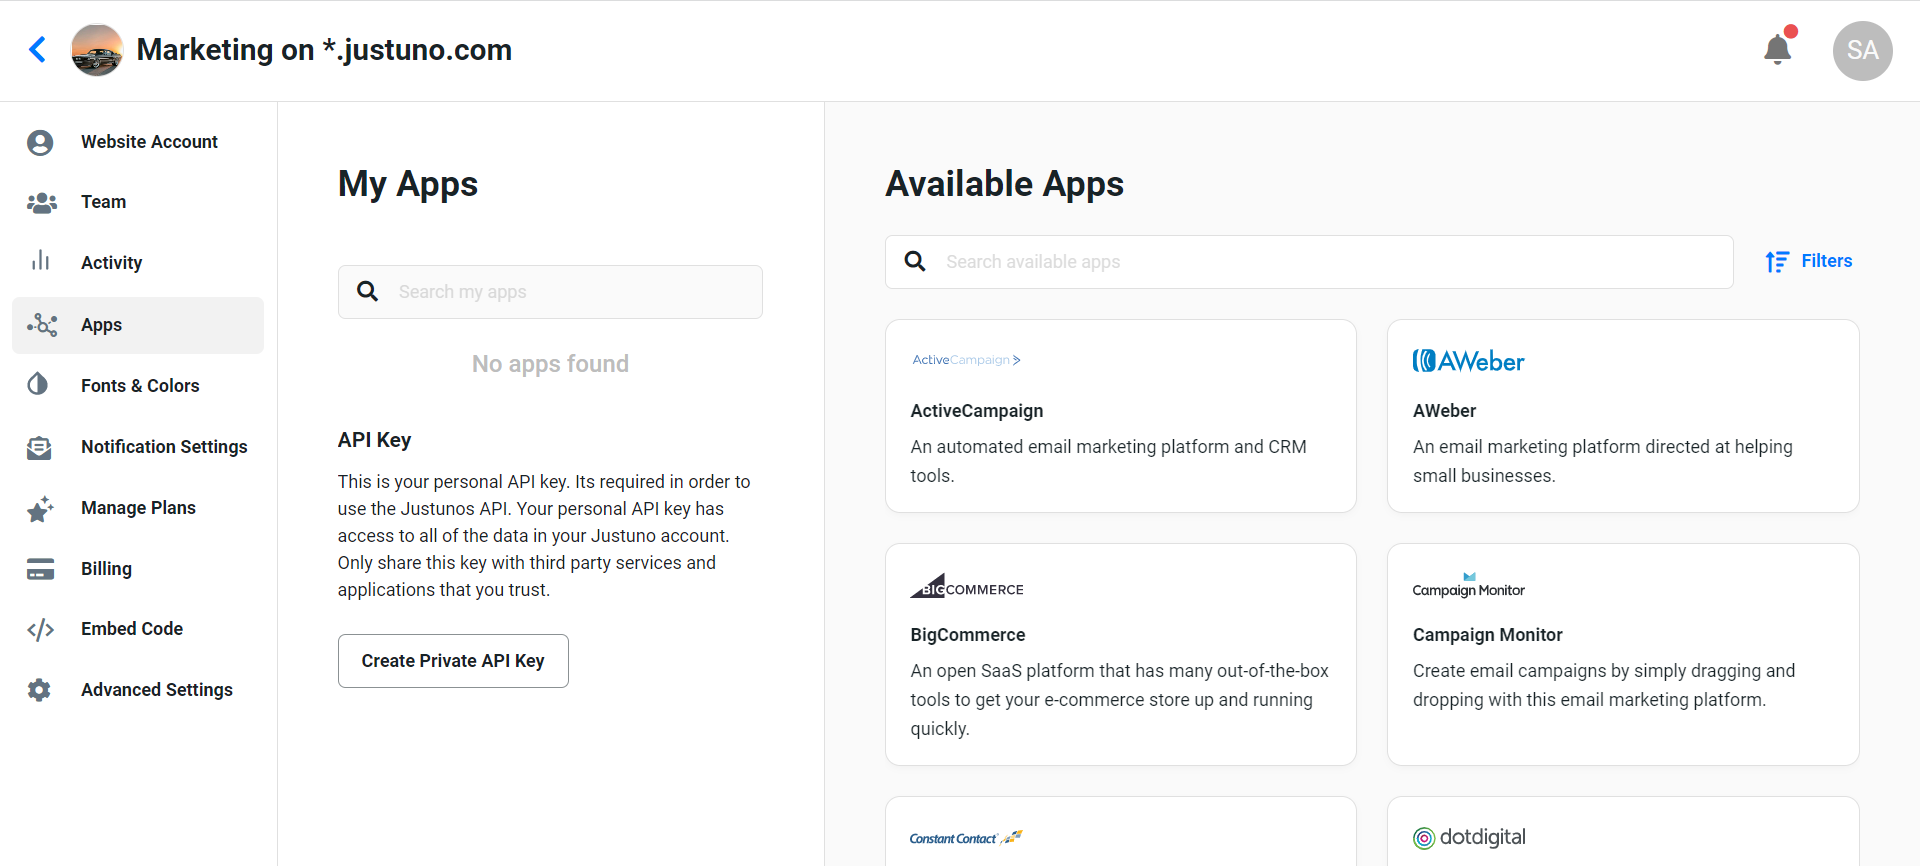Go to Manage Plans

point(138,508)
